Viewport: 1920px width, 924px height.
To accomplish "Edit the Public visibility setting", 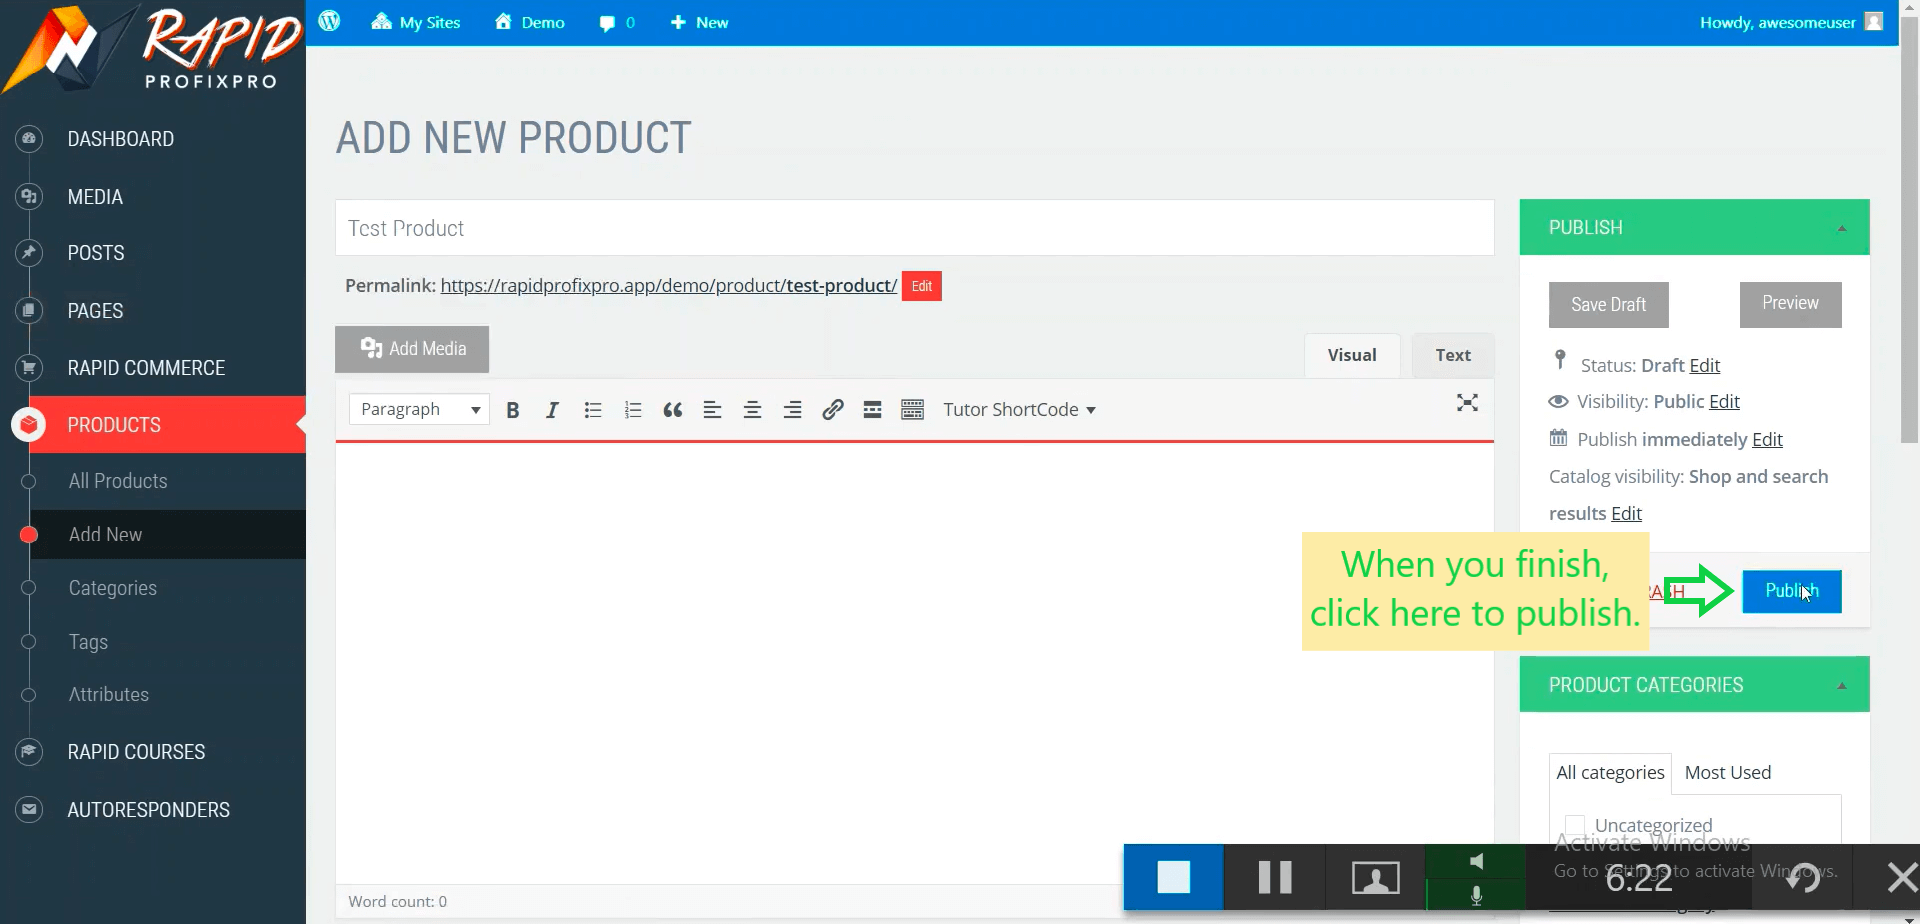I will [x=1724, y=402].
